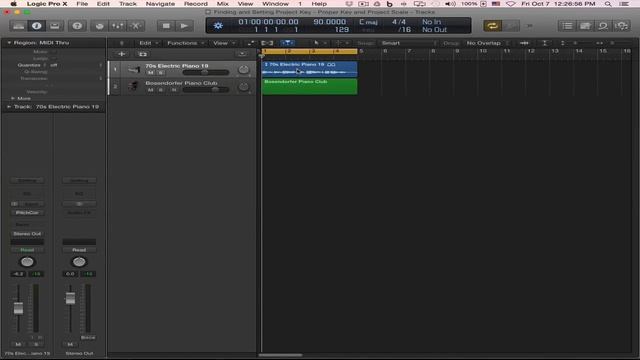
Task: Open LCD display mode gear icon
Action: click(218, 26)
